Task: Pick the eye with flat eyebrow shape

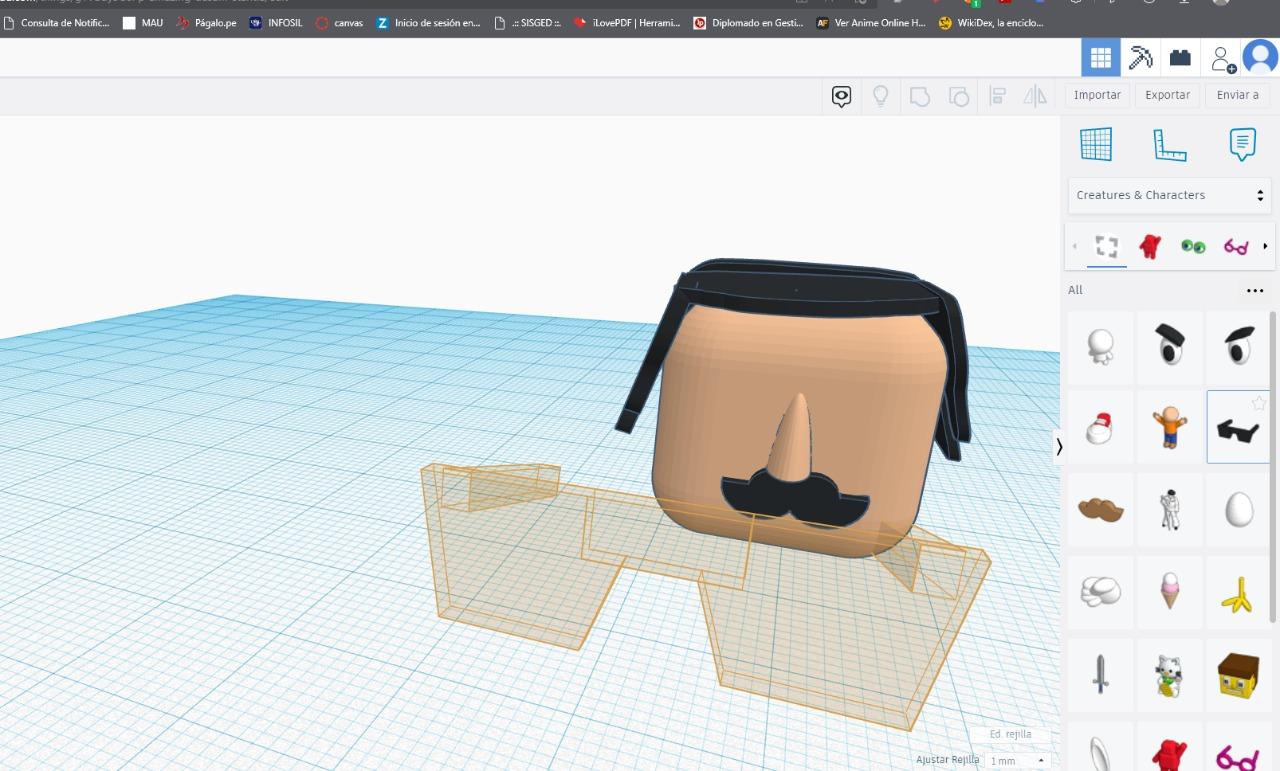Action: click(1170, 347)
